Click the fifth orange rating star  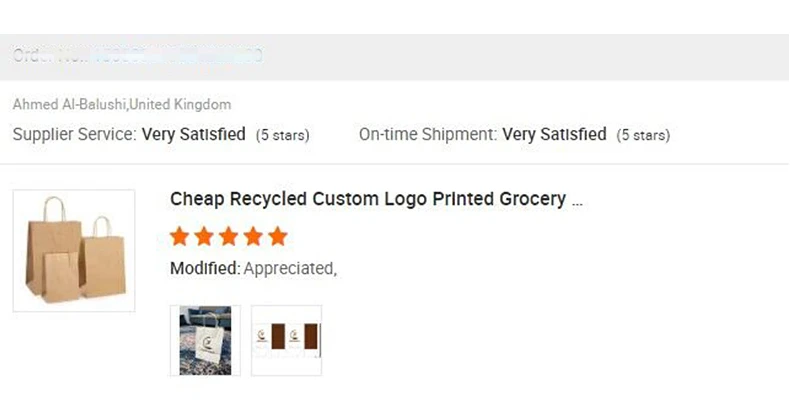coord(277,237)
